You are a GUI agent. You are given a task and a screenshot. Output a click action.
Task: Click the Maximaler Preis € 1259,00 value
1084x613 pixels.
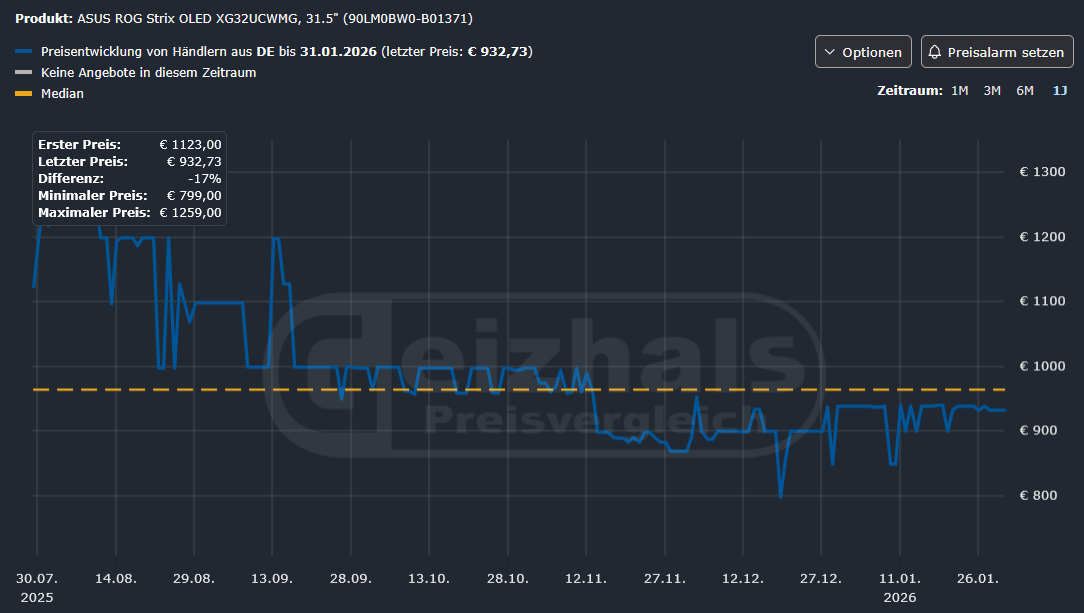pos(190,213)
